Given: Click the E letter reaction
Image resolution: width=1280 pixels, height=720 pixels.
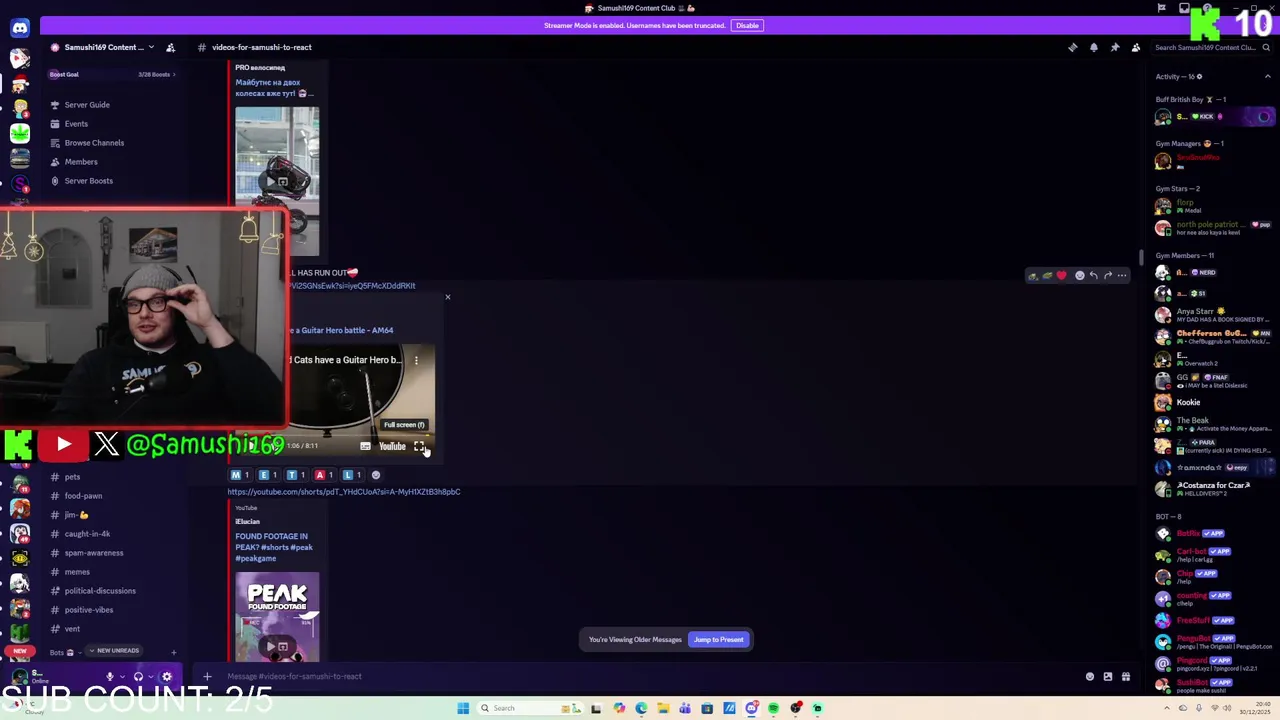Looking at the screenshot, I should click(x=268, y=475).
